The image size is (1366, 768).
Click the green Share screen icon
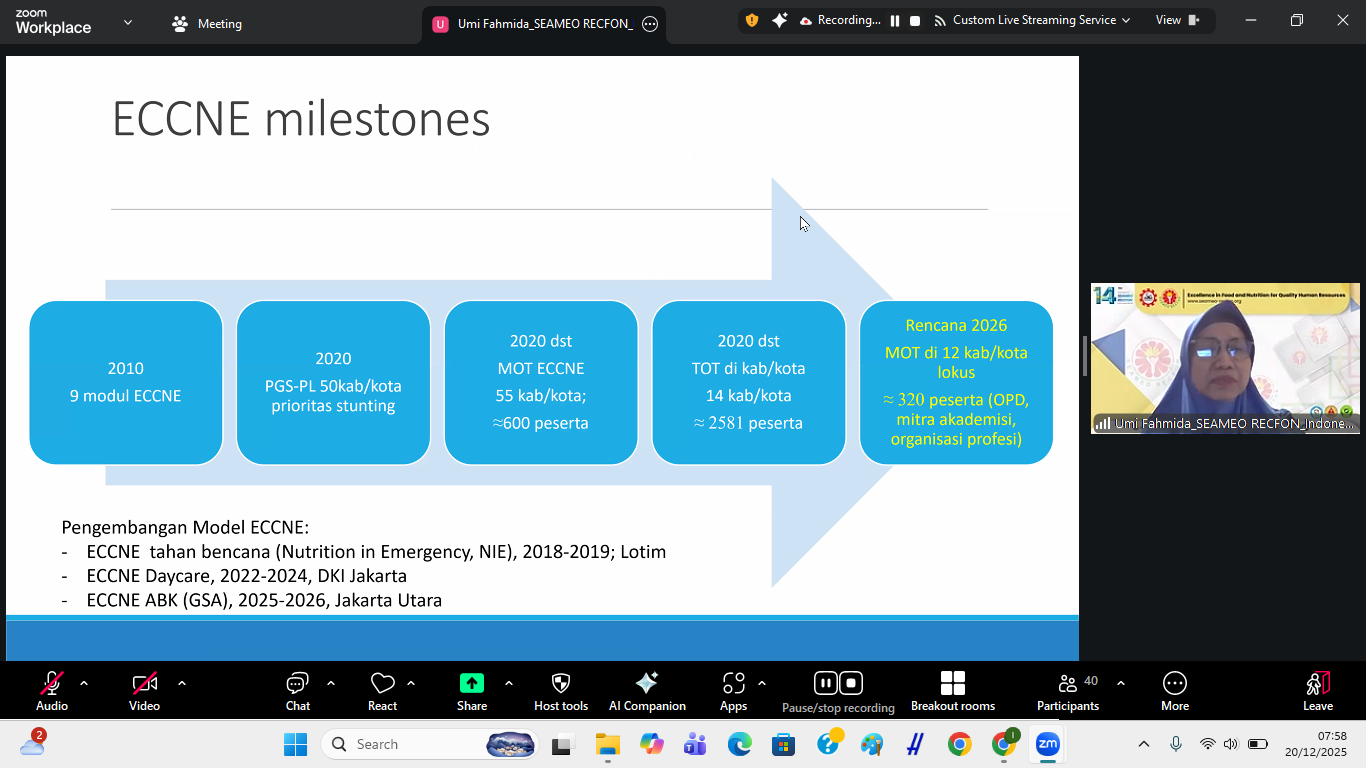[x=471, y=683]
